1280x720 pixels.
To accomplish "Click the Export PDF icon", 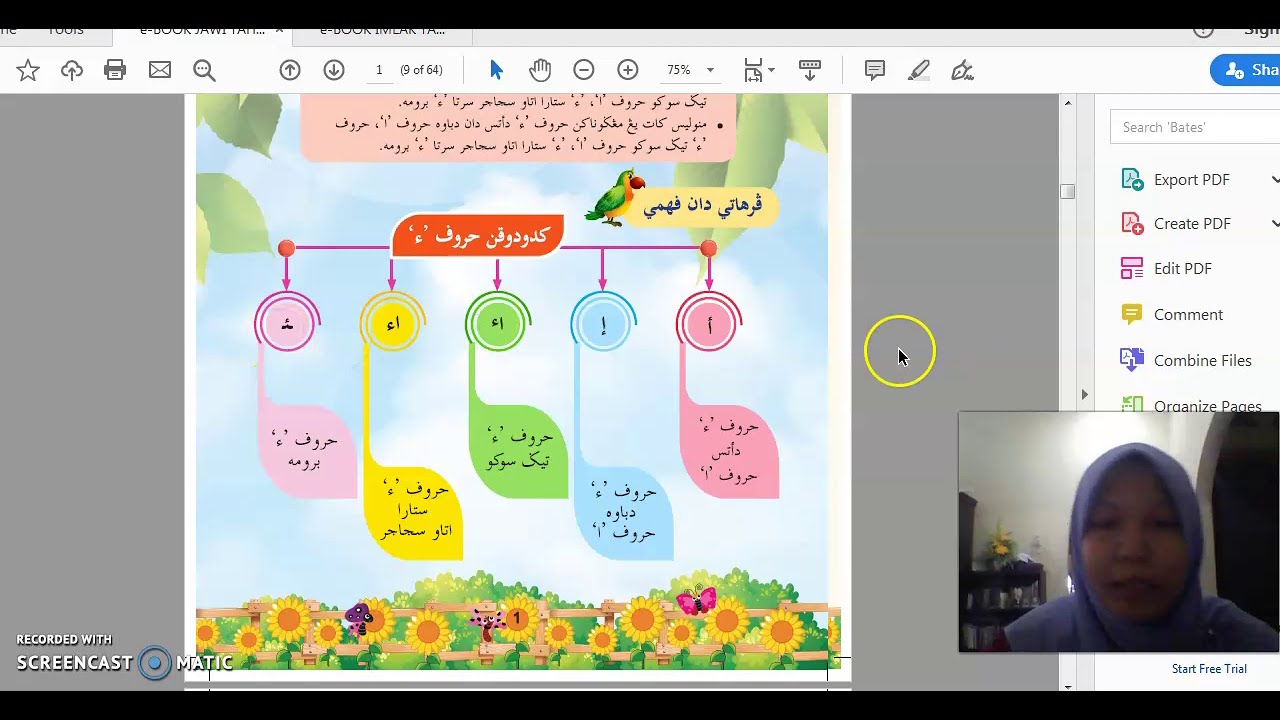I will pyautogui.click(x=1132, y=180).
